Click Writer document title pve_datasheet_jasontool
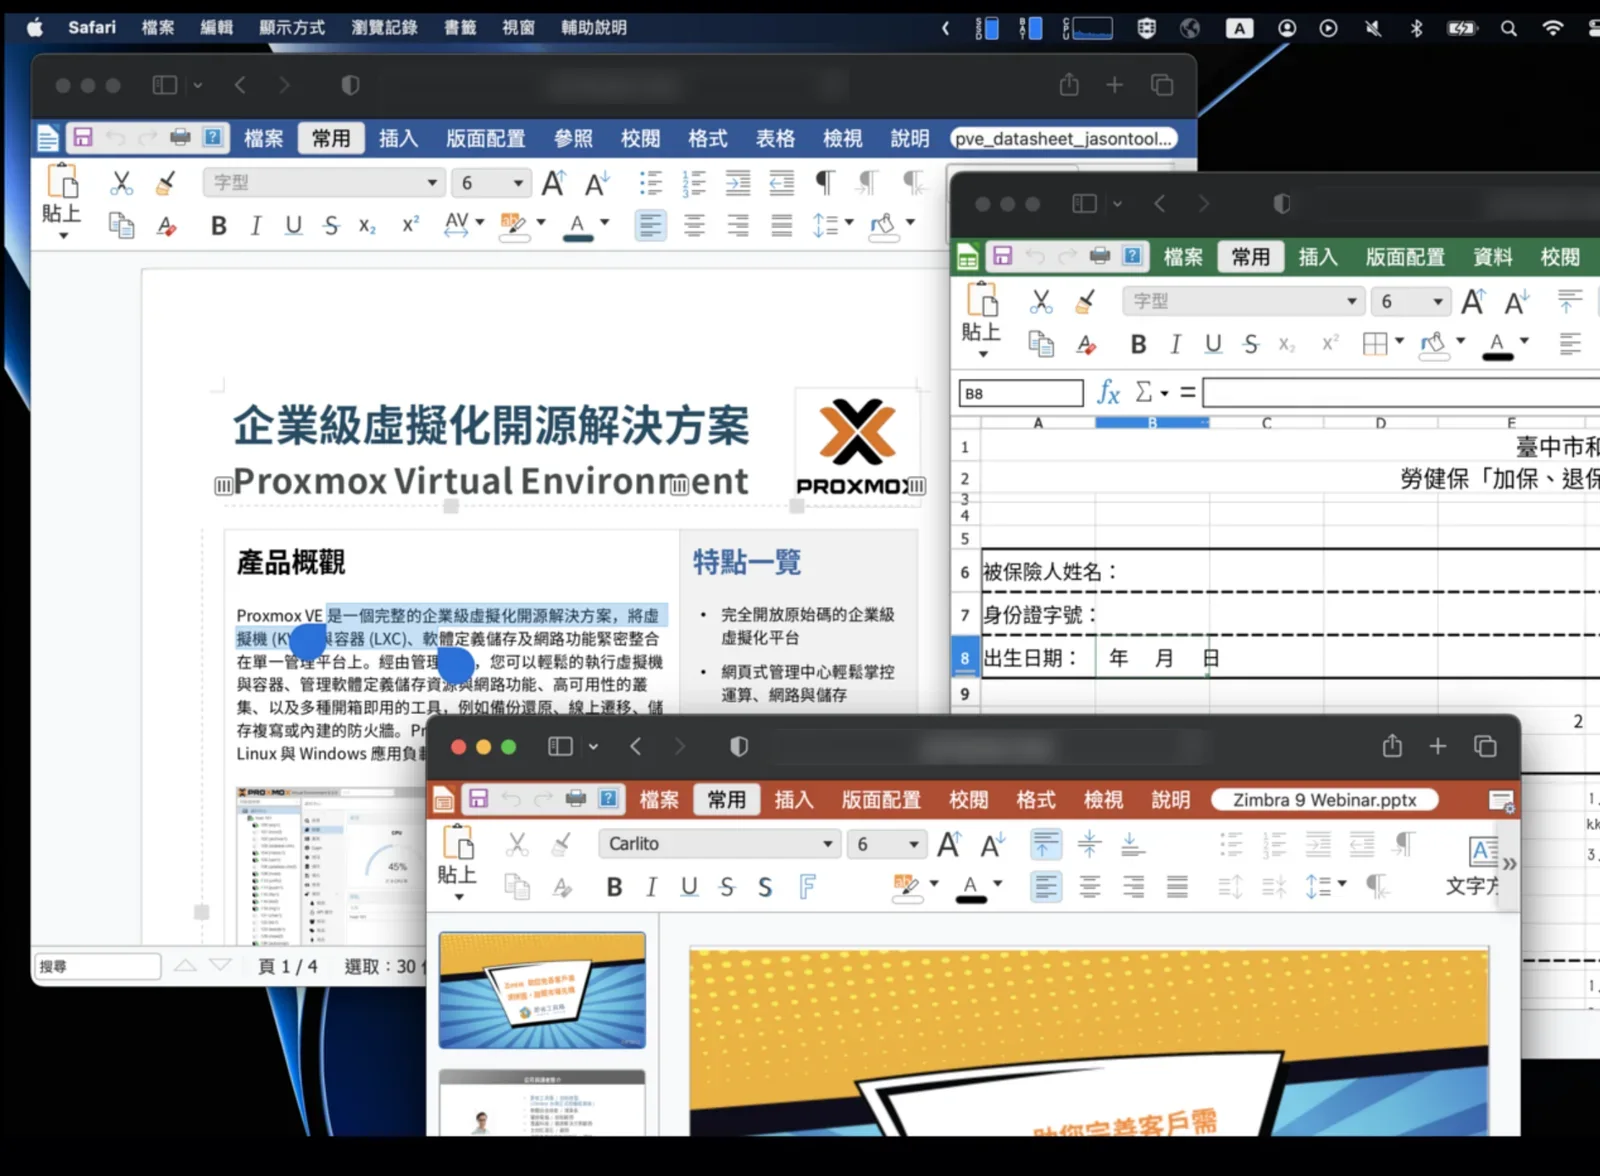This screenshot has width=1600, height=1176. pyautogui.click(x=1063, y=139)
